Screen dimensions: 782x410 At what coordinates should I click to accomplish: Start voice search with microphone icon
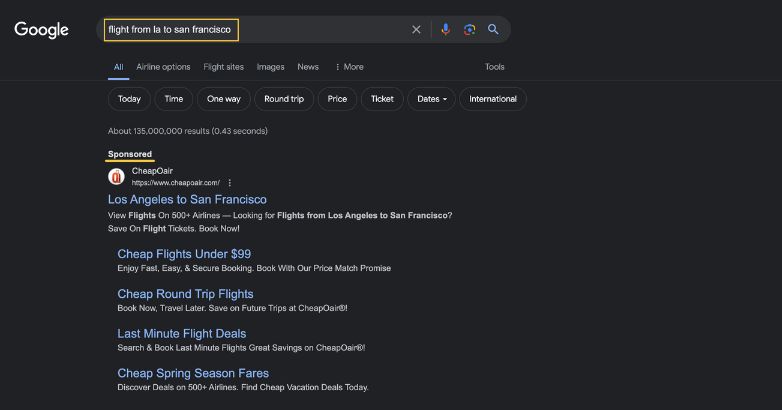pos(446,30)
